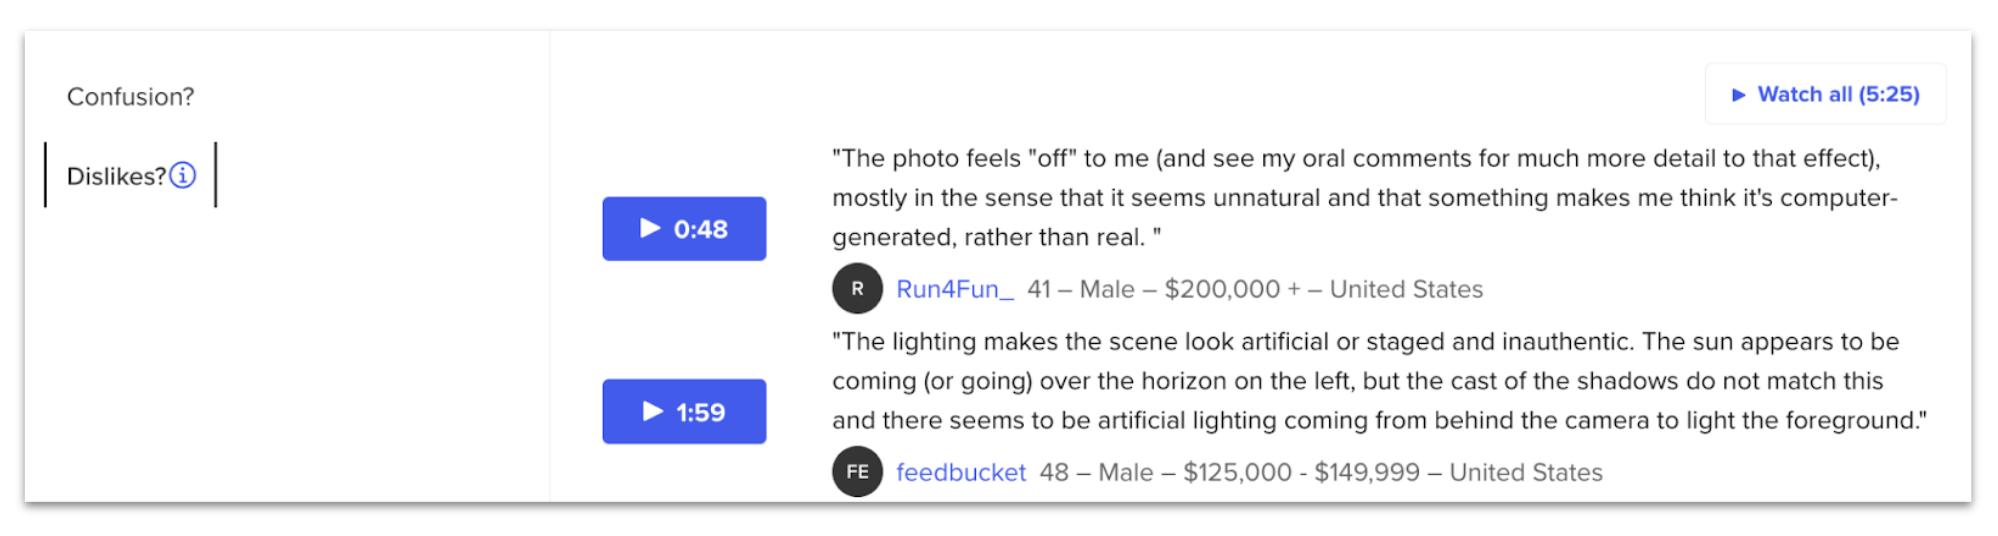This screenshot has height=536, width=1998.
Task: Click United States in the feedbucket row
Action: (1526, 472)
